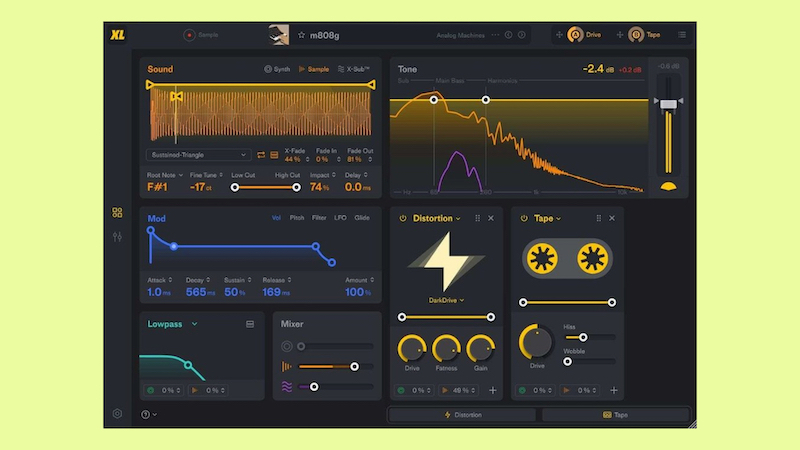This screenshot has width=800, height=450.
Task: Open the hamburger menu in top-right corner
Action: tap(682, 35)
